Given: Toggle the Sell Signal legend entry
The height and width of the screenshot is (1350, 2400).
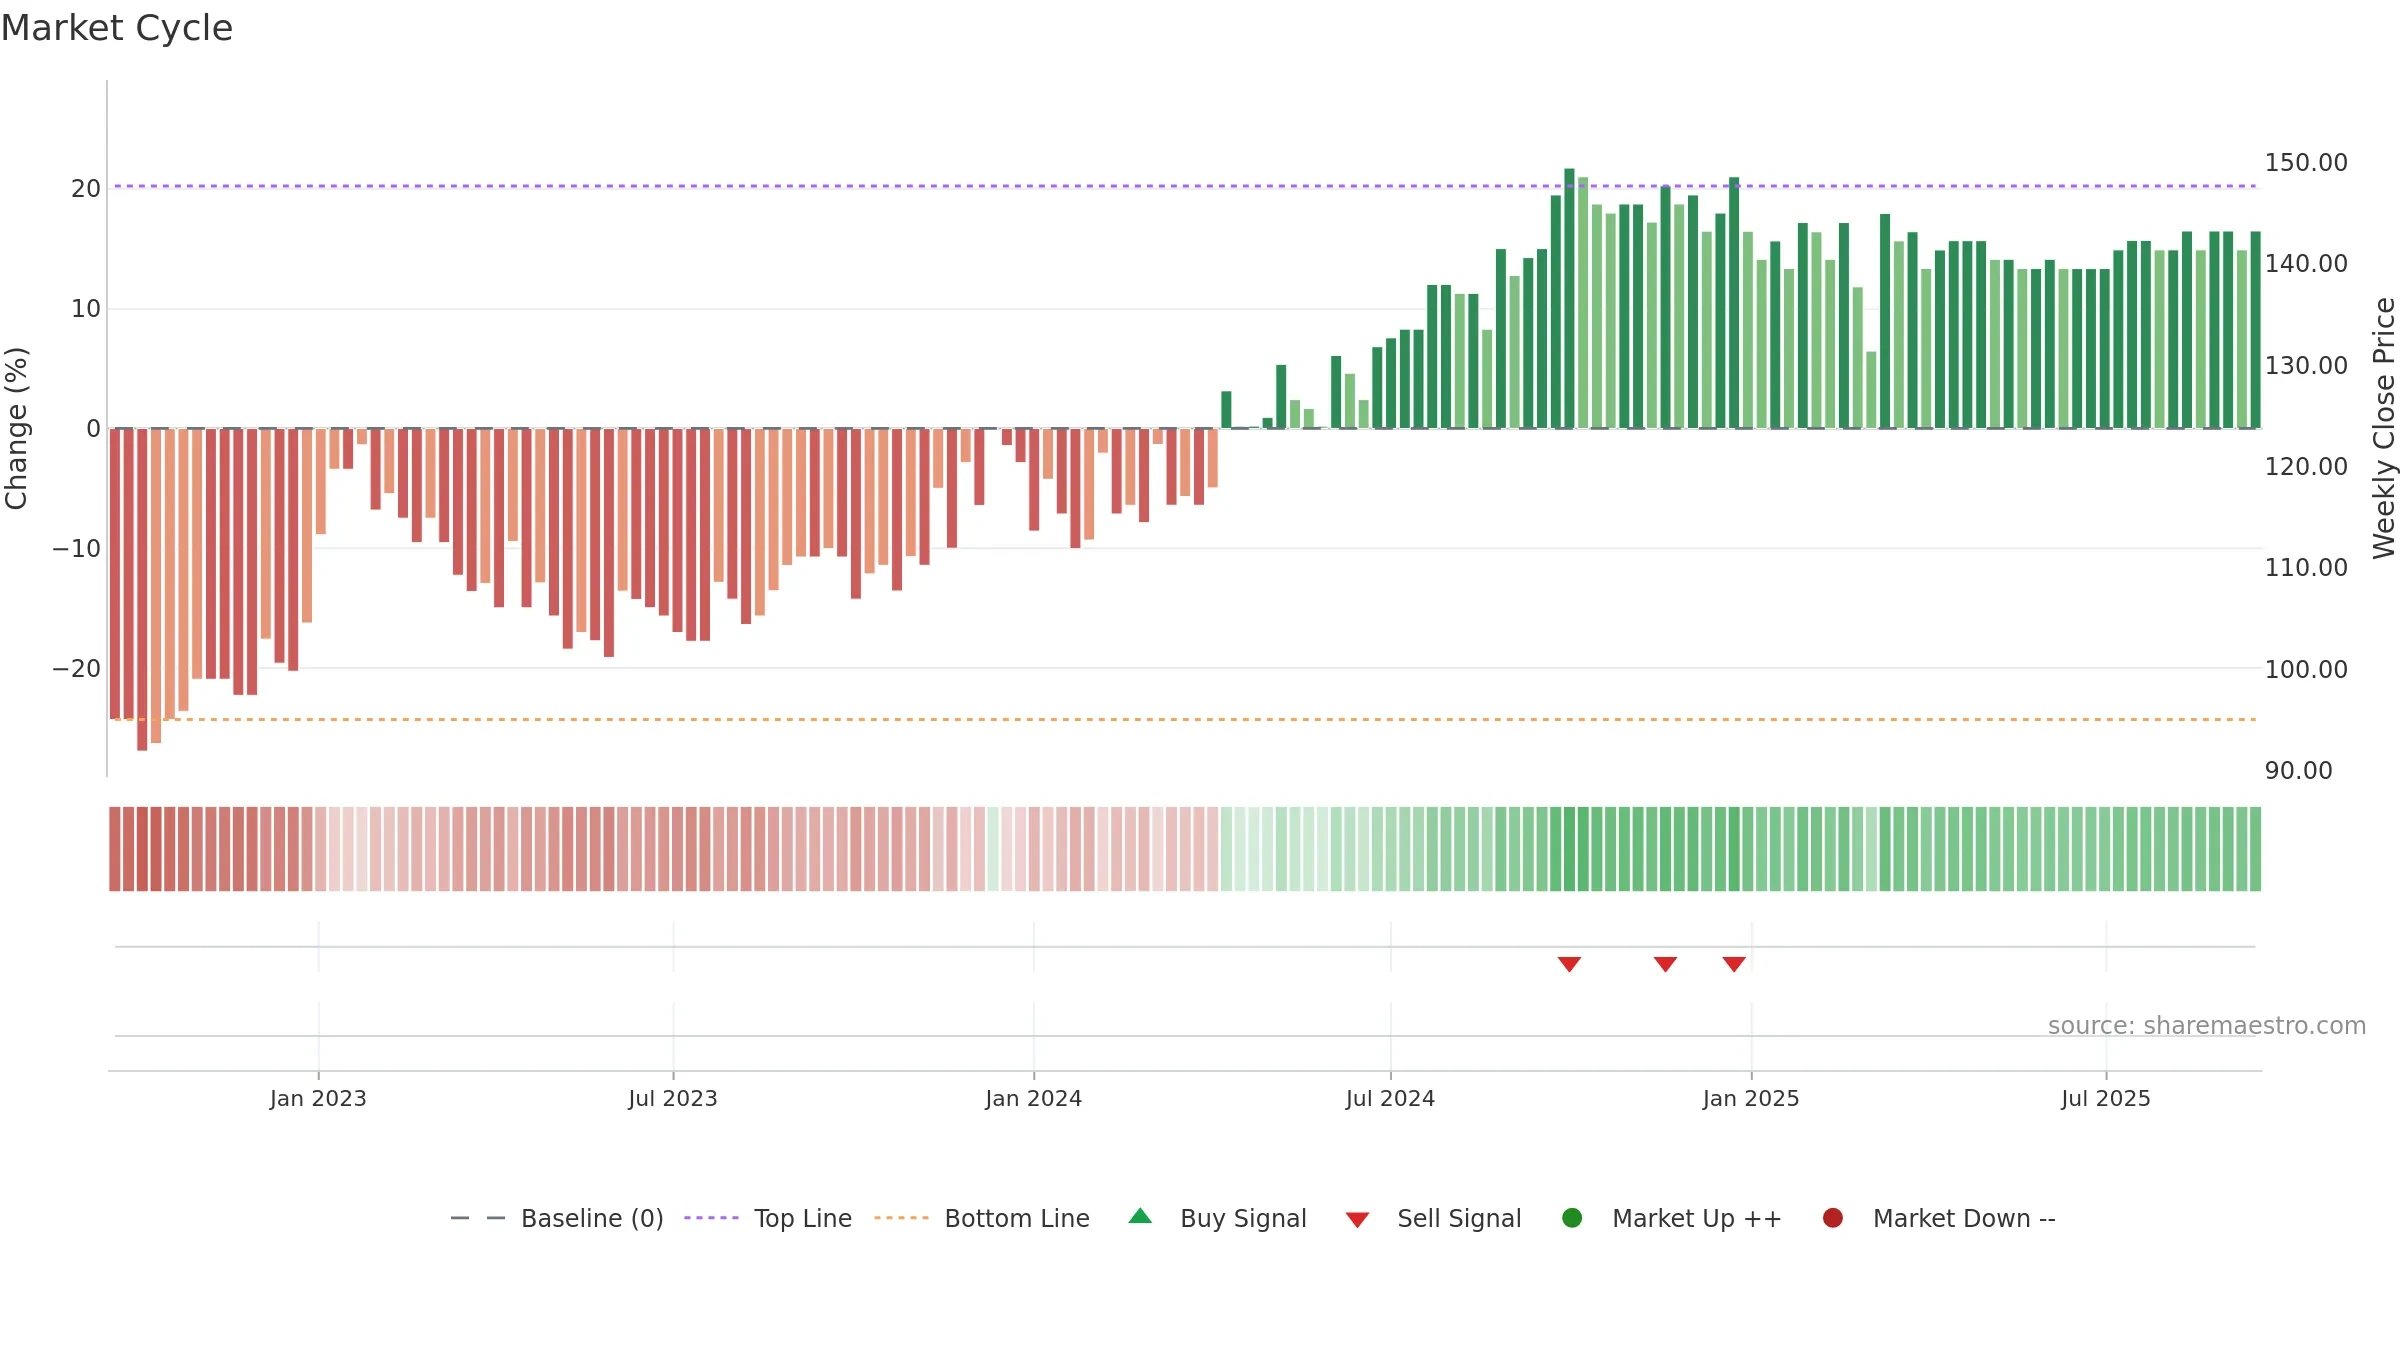Looking at the screenshot, I should coord(1433,1218).
